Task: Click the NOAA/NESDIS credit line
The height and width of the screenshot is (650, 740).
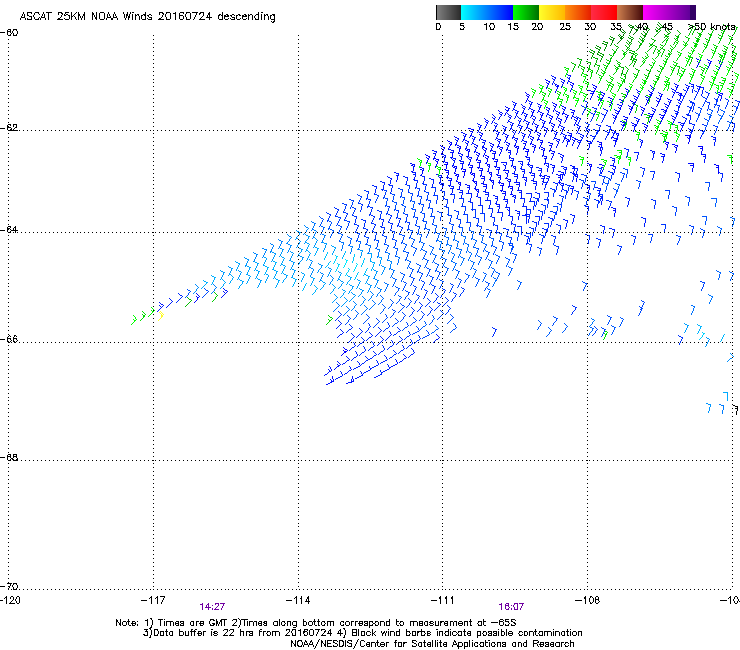Action: [432, 644]
